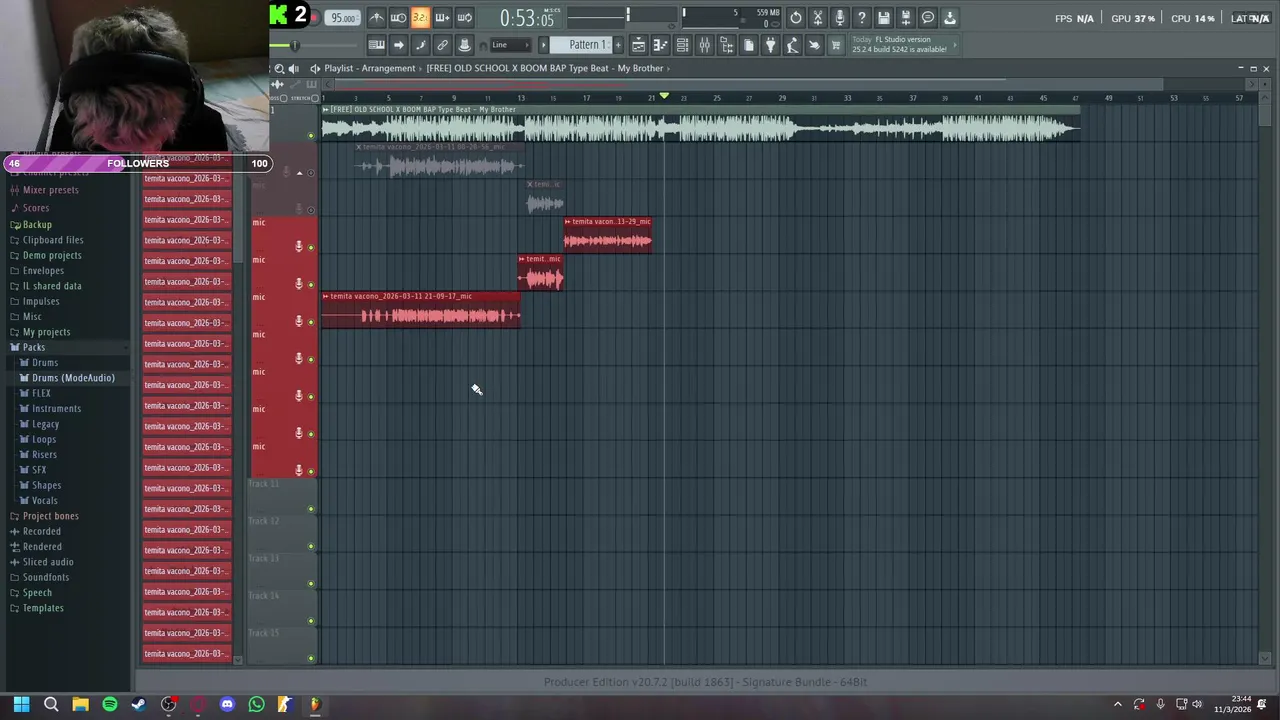Mute Track 13 with its green LED
1280x720 pixels.
pyautogui.click(x=310, y=583)
